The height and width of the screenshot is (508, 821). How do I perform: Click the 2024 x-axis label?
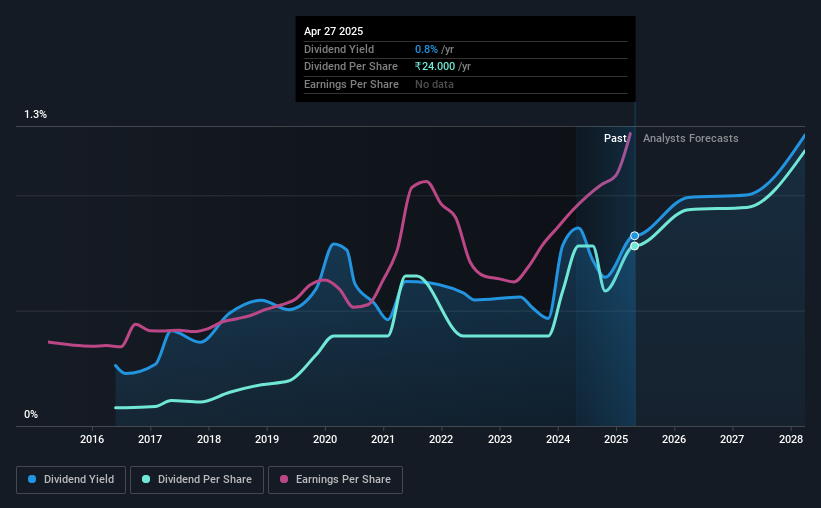point(558,439)
